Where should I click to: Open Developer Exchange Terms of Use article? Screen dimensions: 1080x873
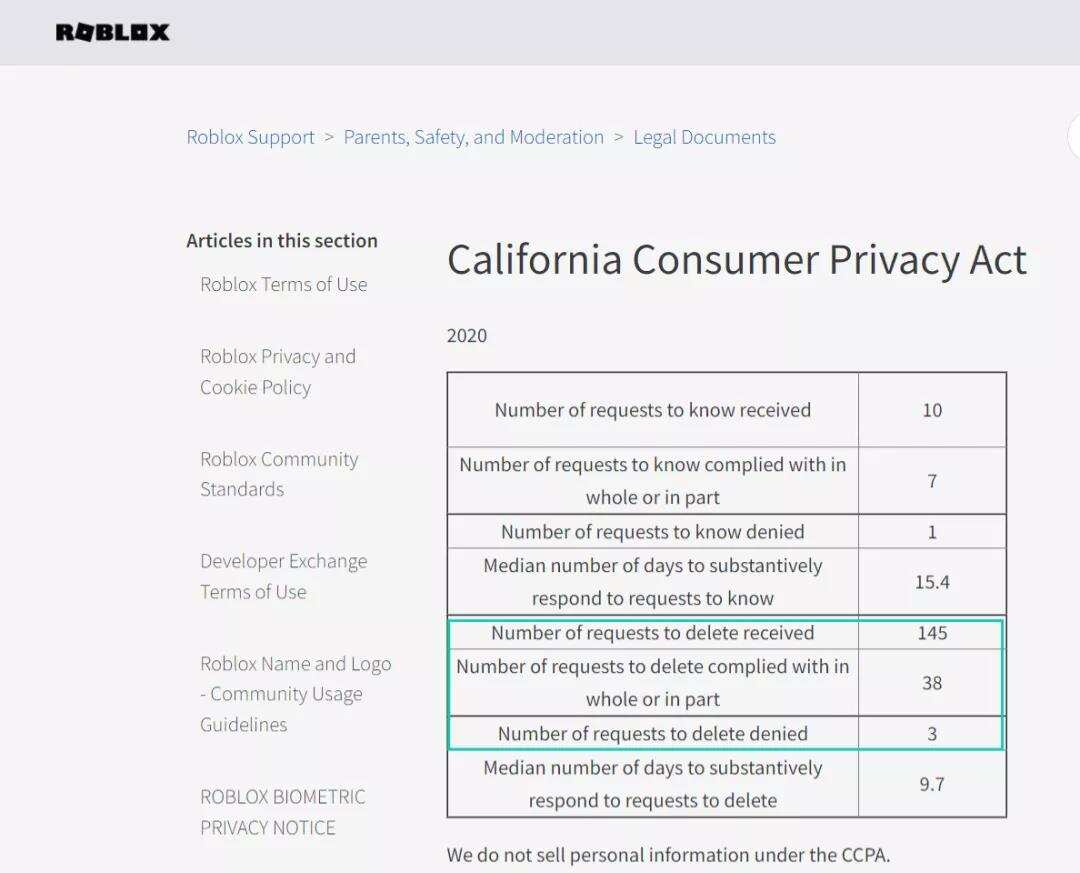pos(283,576)
